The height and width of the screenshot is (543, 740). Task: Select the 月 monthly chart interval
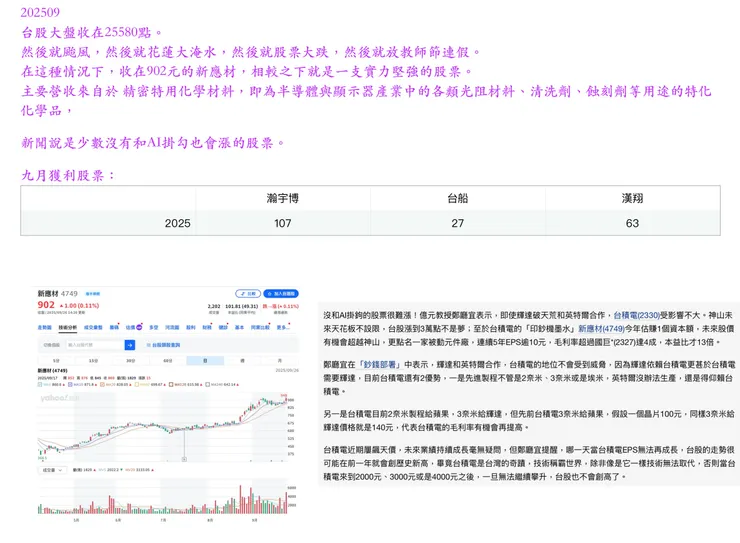point(279,360)
